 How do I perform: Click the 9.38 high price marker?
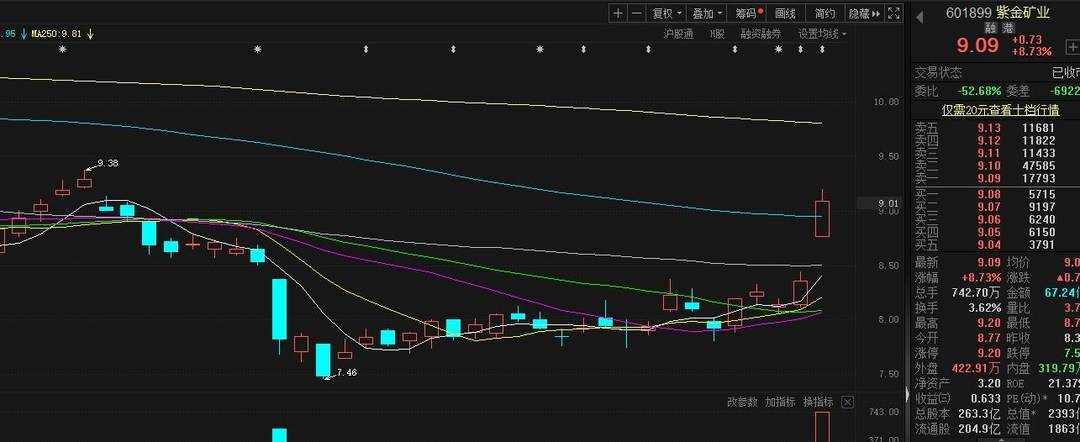click(107, 163)
